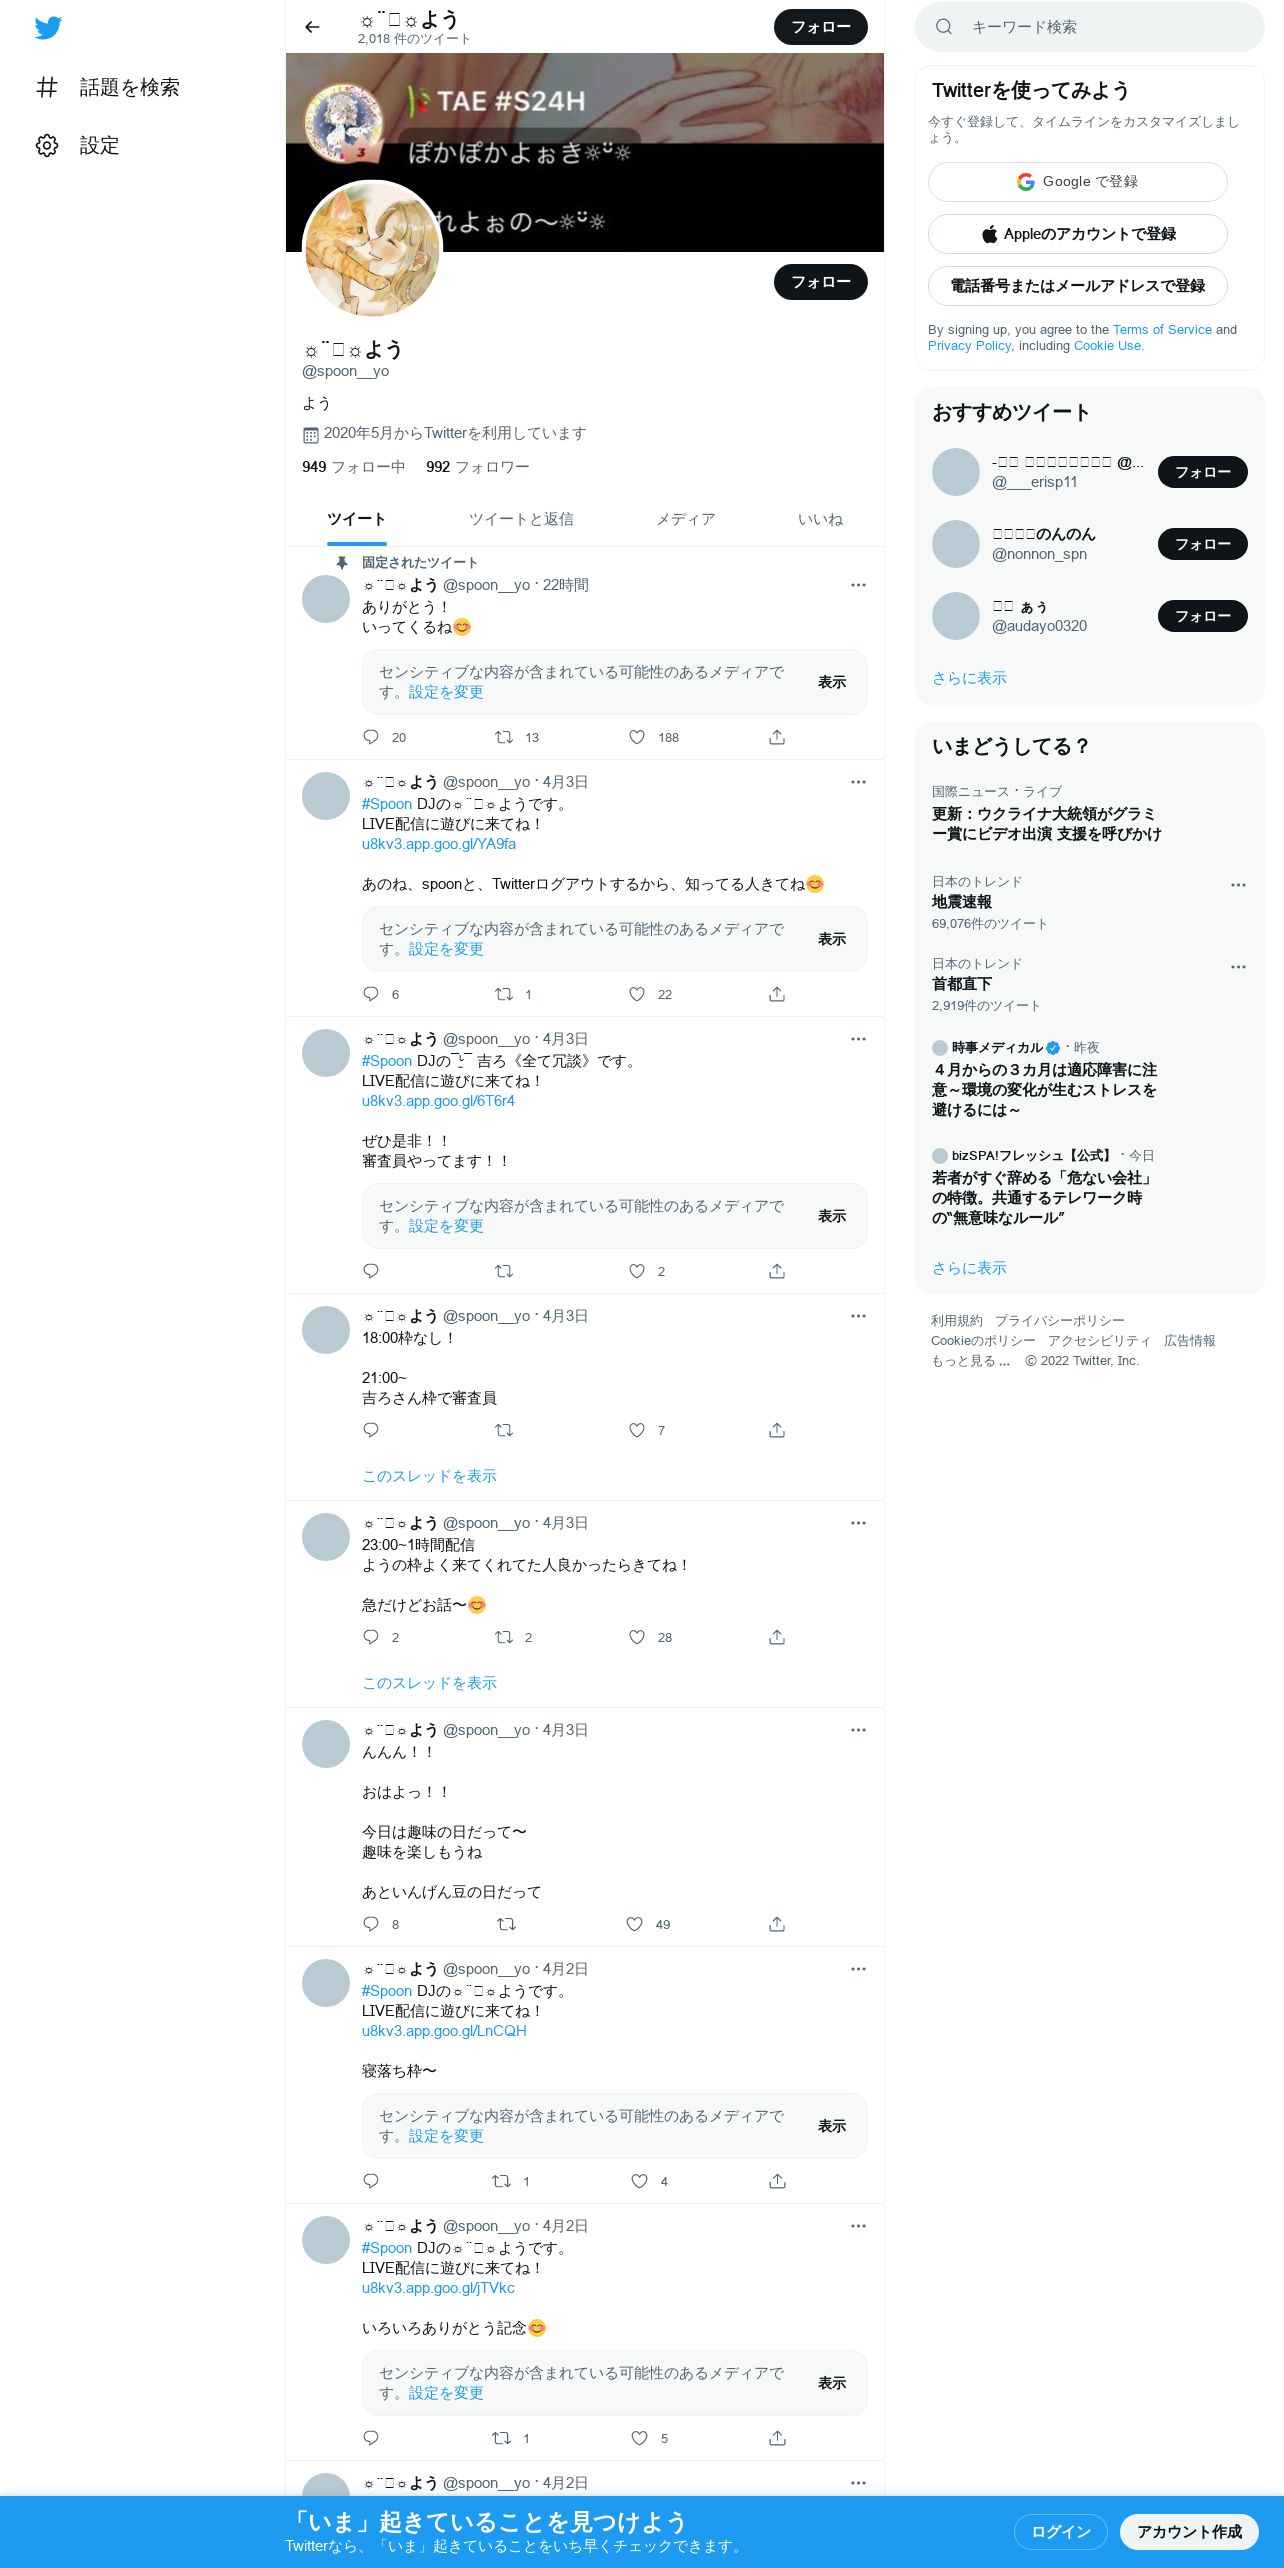Screen dimensions: 1284x2568
Task: Like the tweet with 49 likes
Action: (x=635, y=1924)
